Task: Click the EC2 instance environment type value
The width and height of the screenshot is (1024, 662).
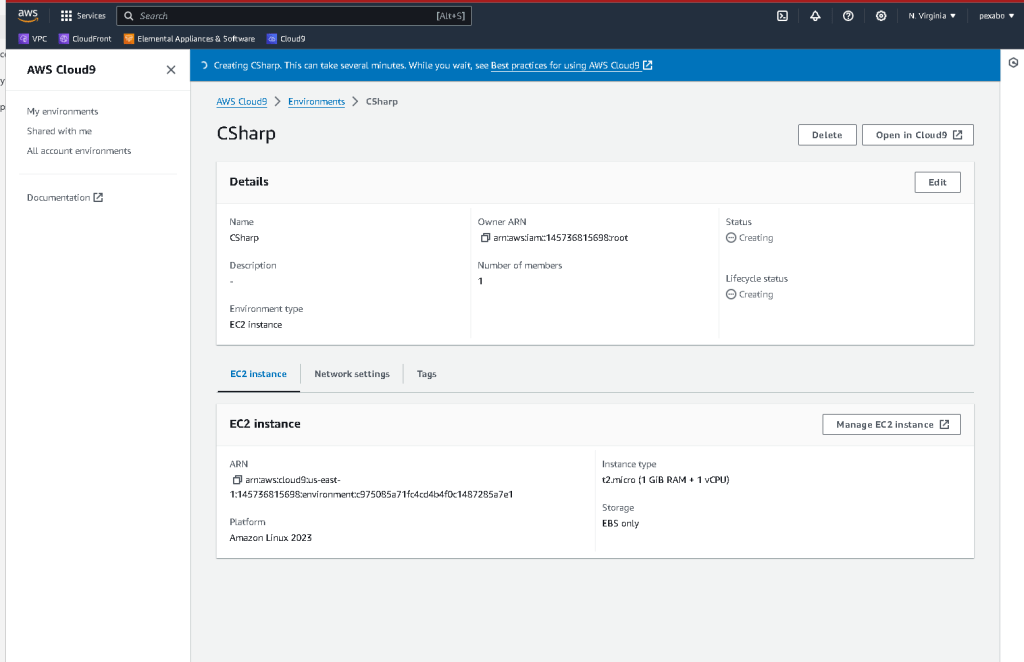Action: tap(256, 324)
